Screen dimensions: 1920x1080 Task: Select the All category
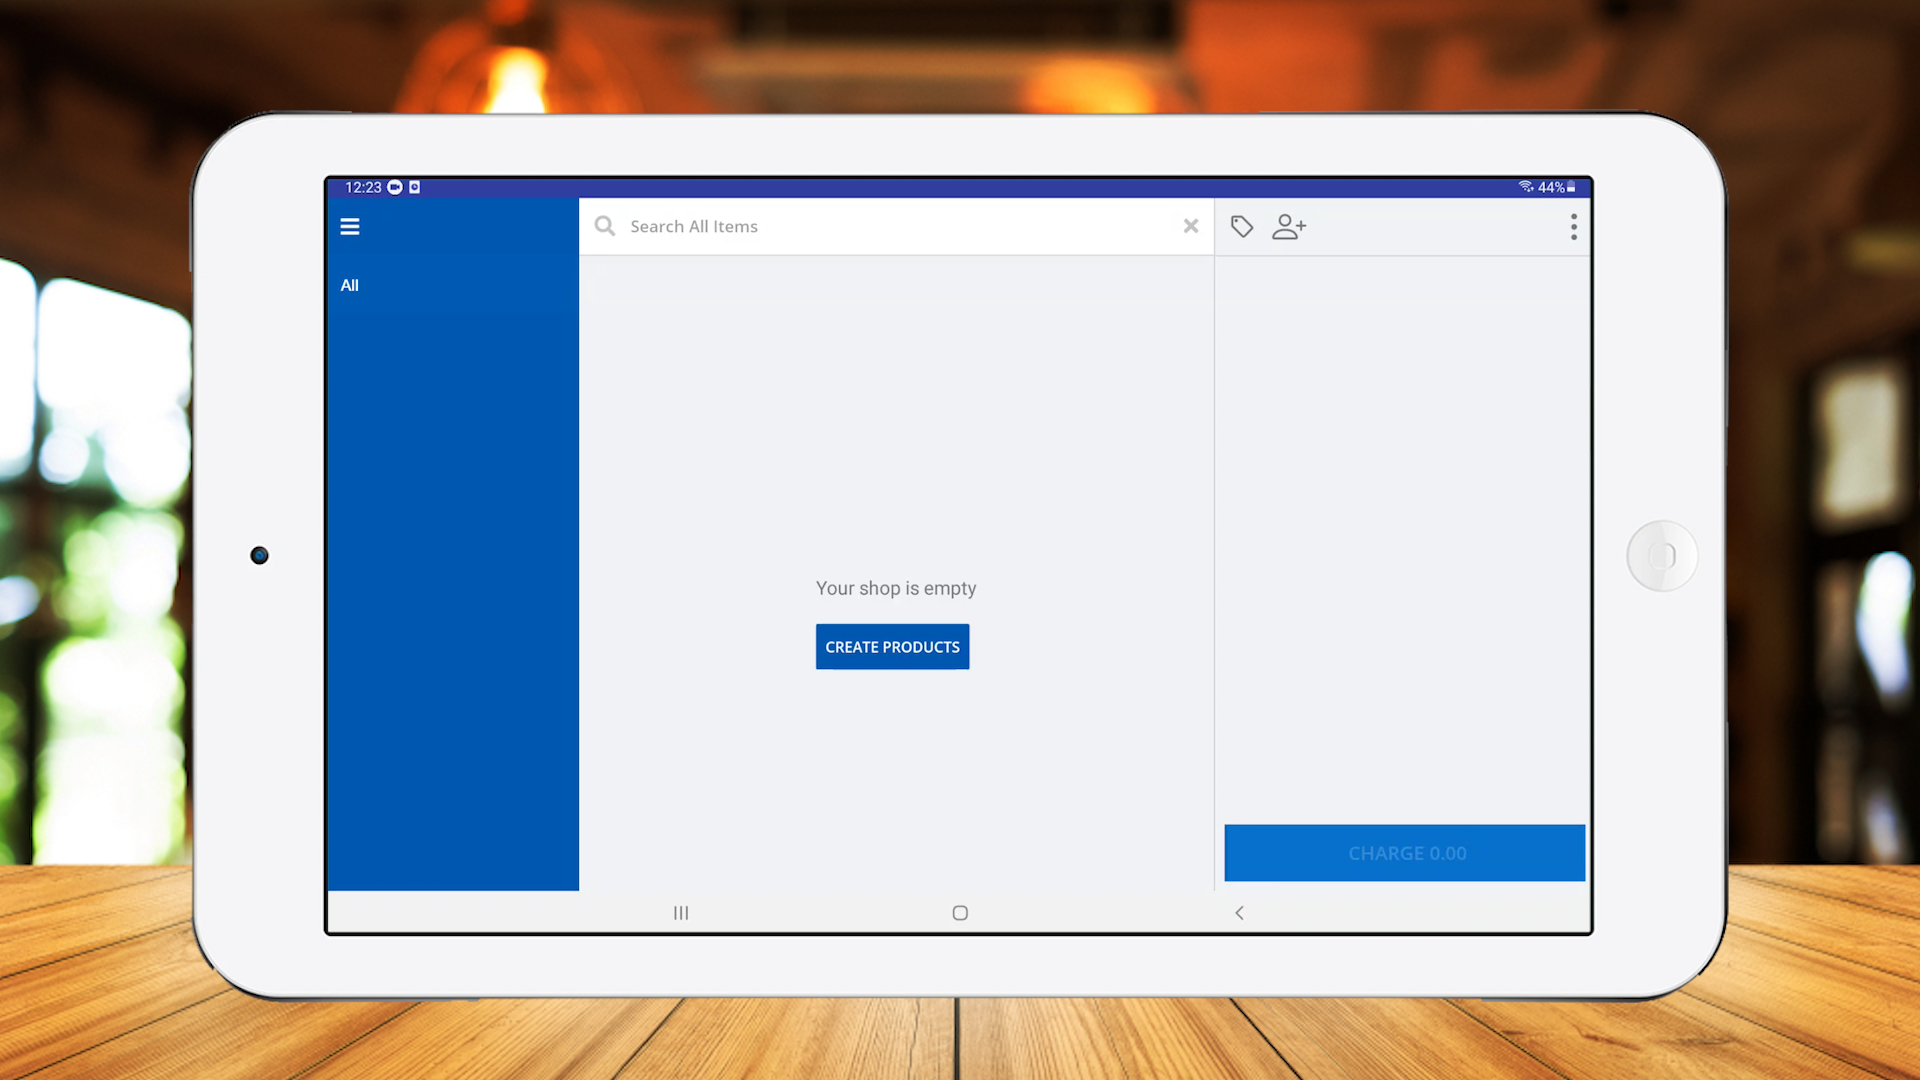349,285
